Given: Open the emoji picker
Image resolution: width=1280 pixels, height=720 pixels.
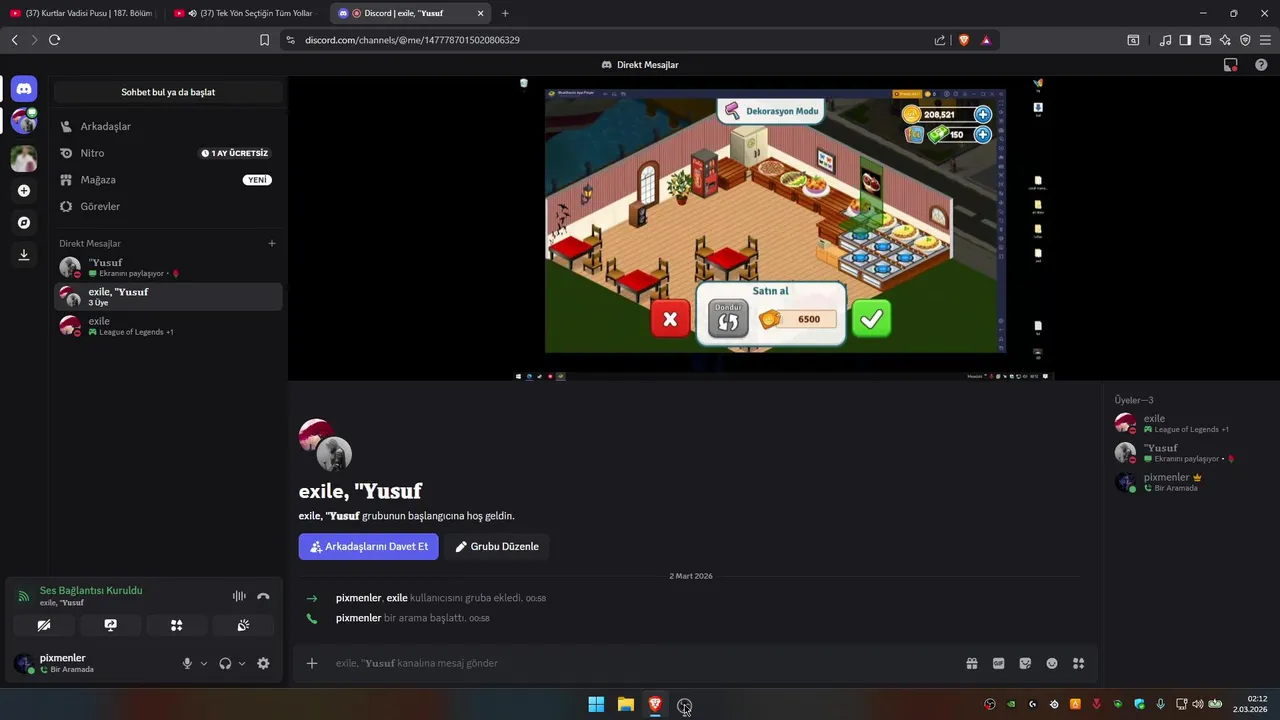Looking at the screenshot, I should click(1052, 663).
